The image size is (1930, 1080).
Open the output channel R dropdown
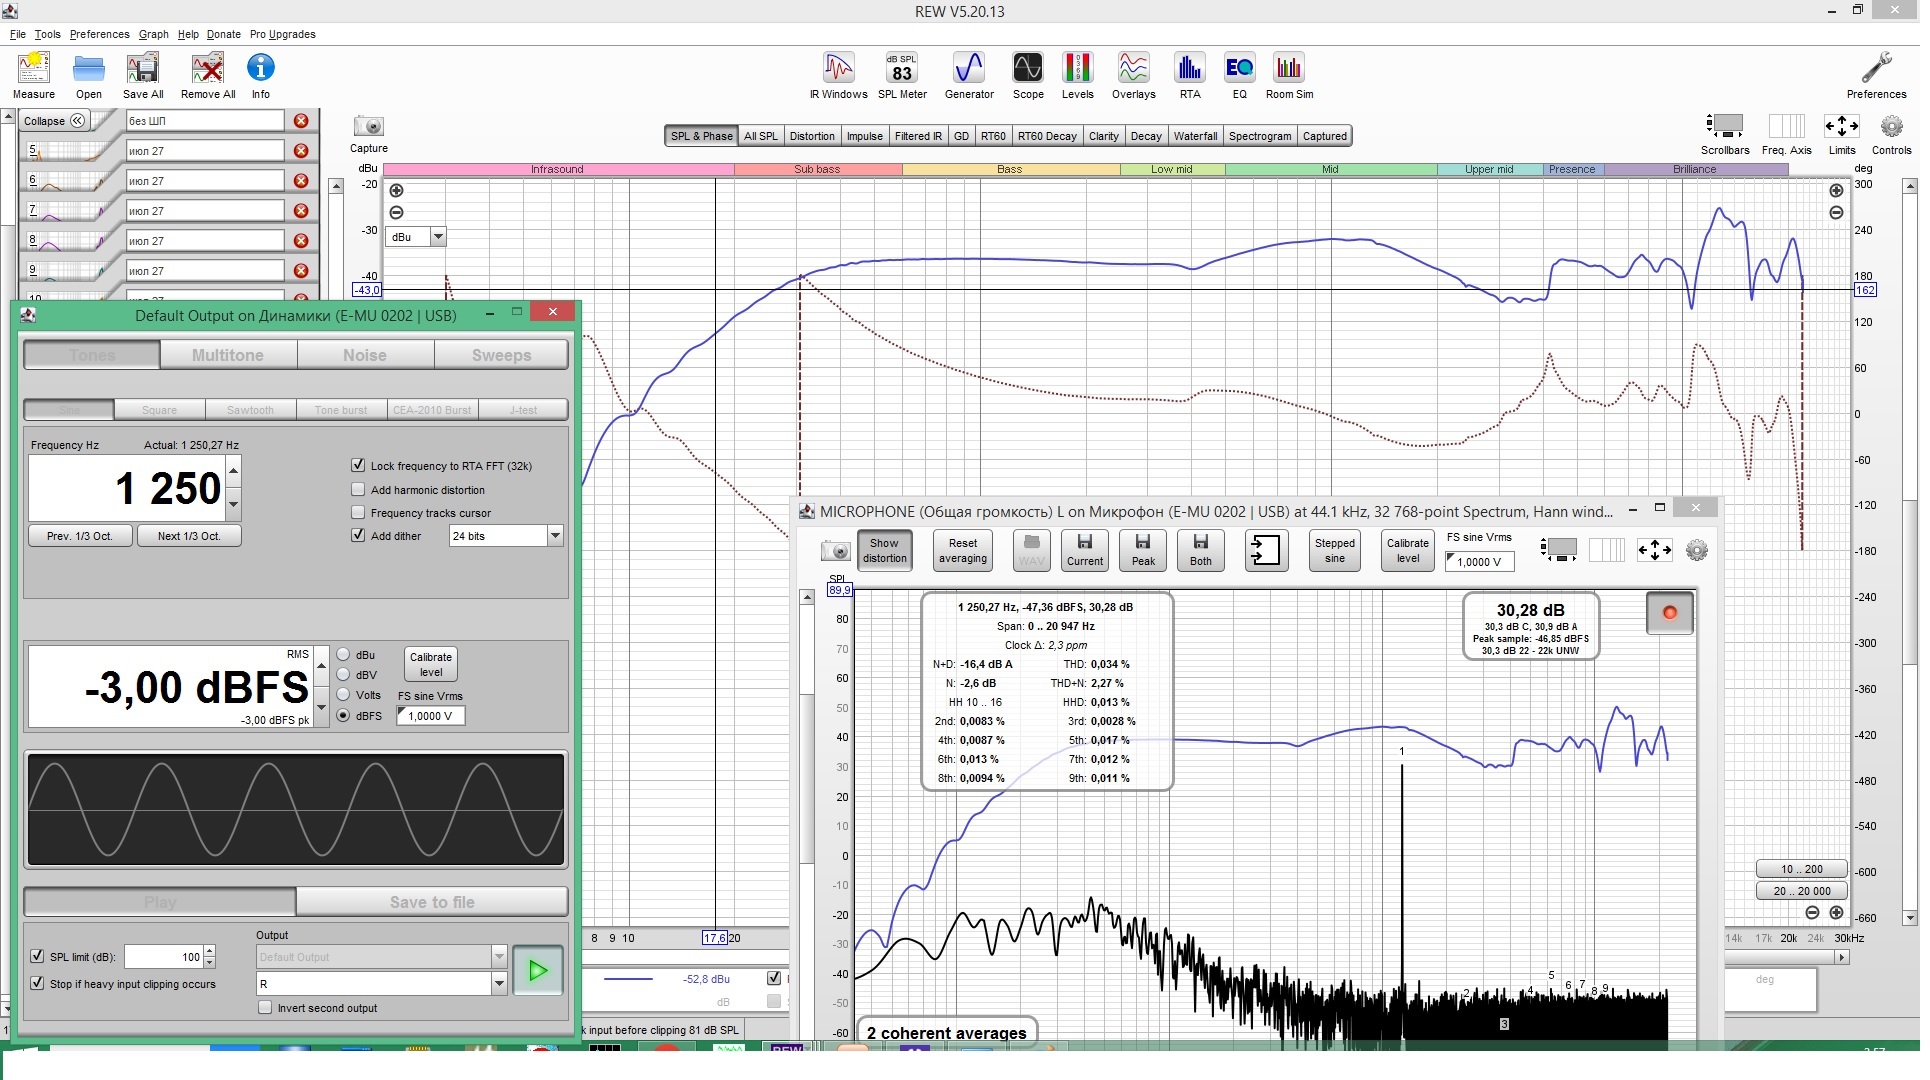498,984
